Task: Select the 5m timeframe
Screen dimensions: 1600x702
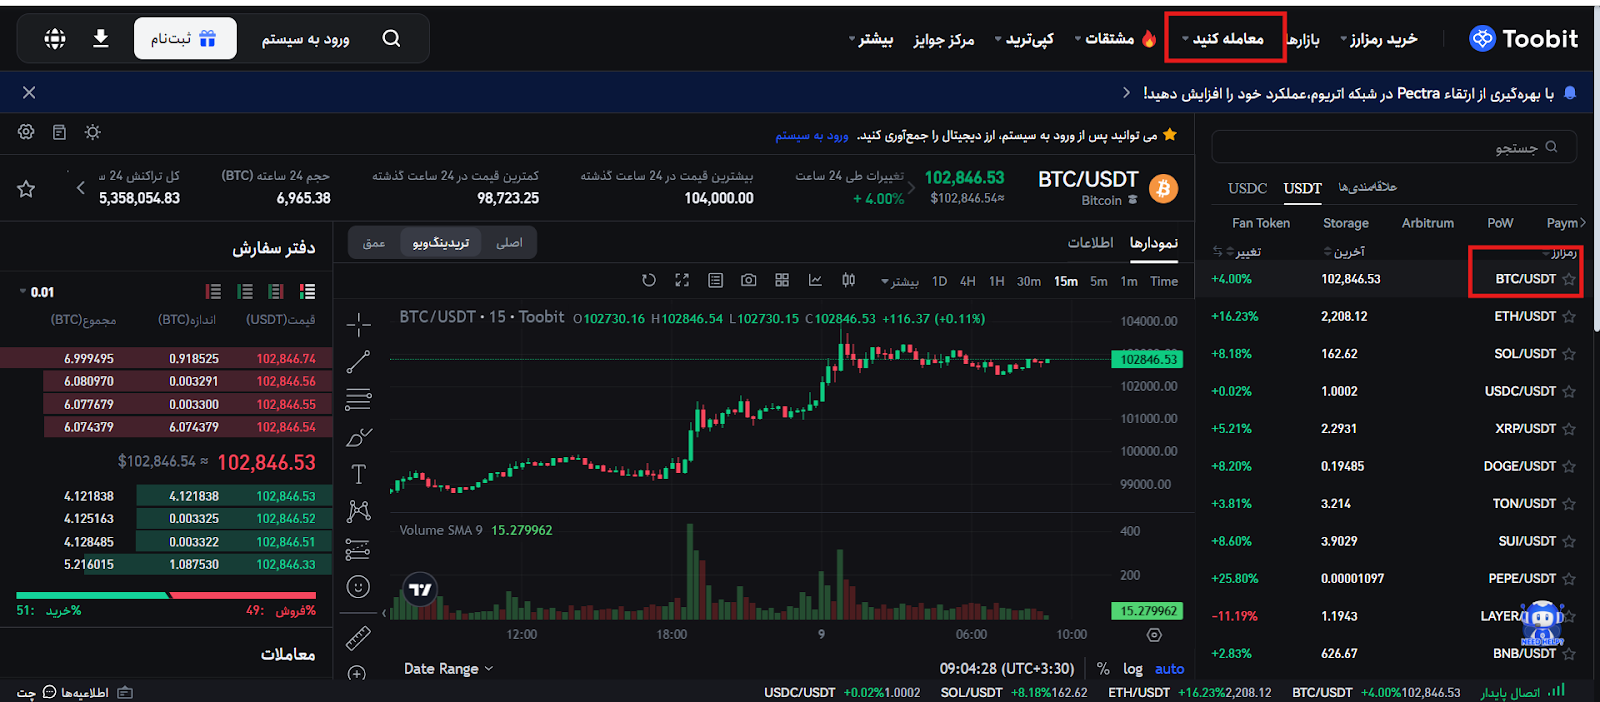Action: pos(1099,281)
